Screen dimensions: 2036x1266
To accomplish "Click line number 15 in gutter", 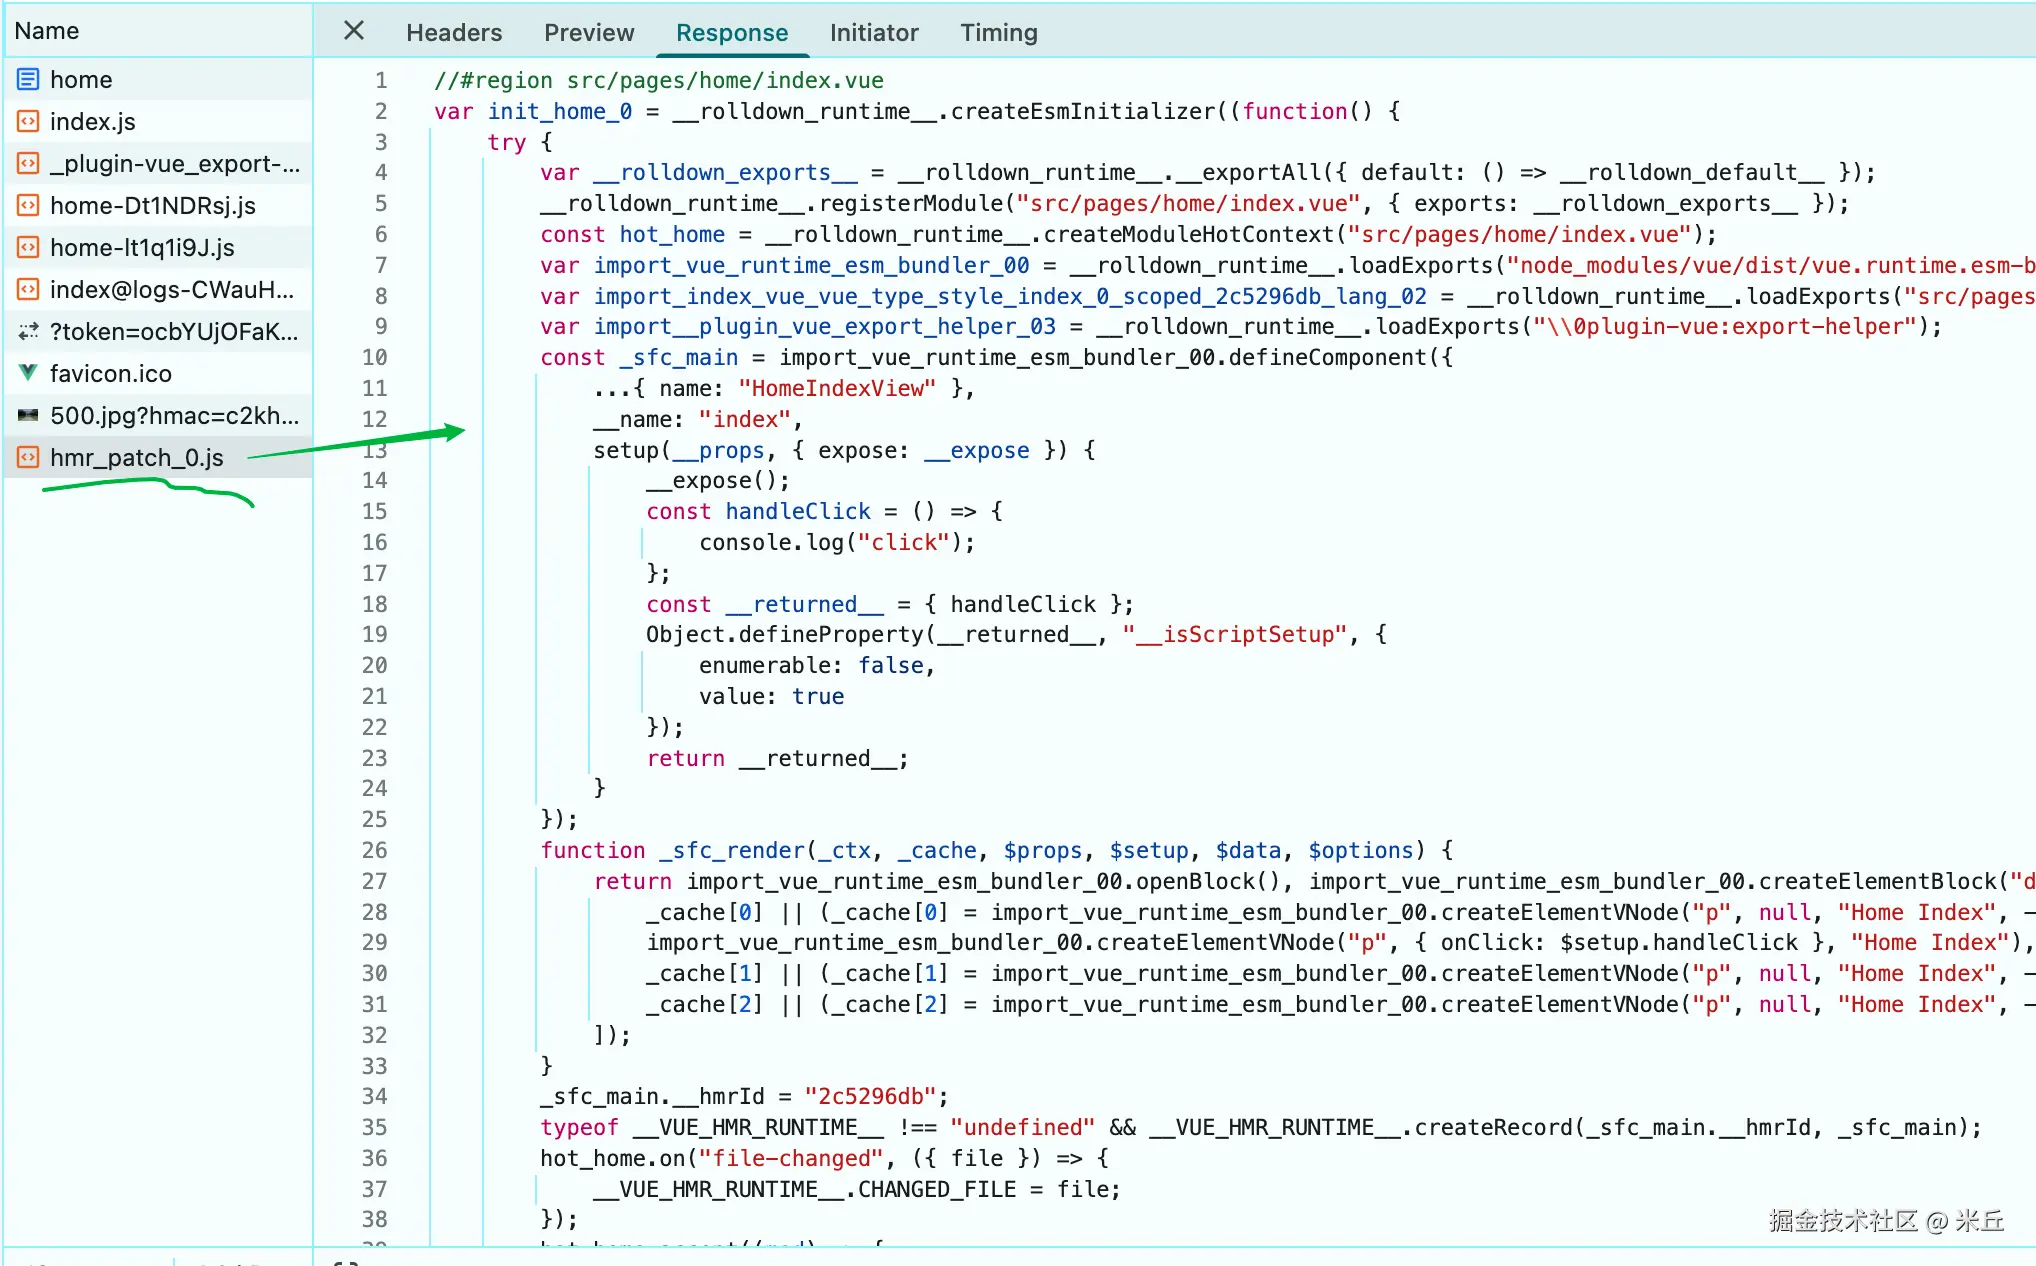I will click(x=374, y=511).
